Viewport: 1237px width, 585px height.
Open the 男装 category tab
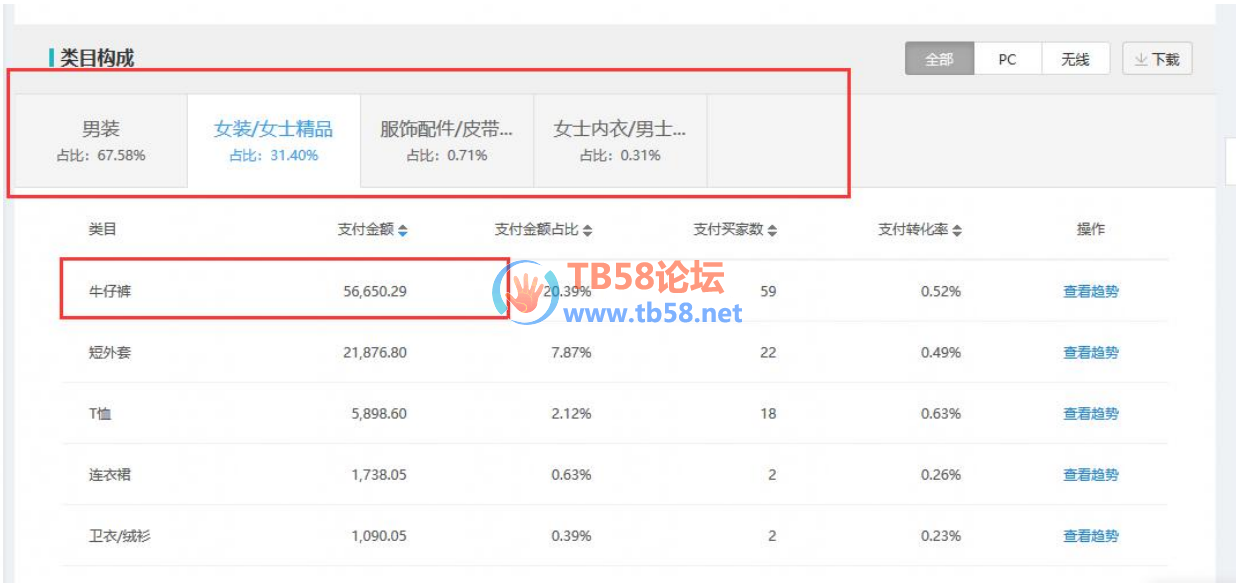[101, 140]
